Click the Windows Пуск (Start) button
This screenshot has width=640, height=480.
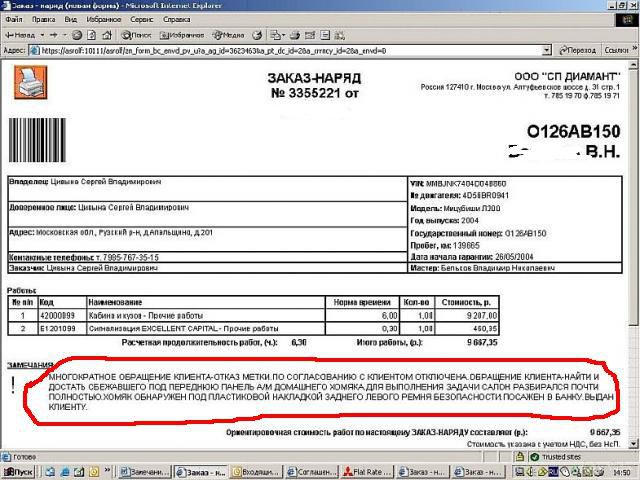18,472
